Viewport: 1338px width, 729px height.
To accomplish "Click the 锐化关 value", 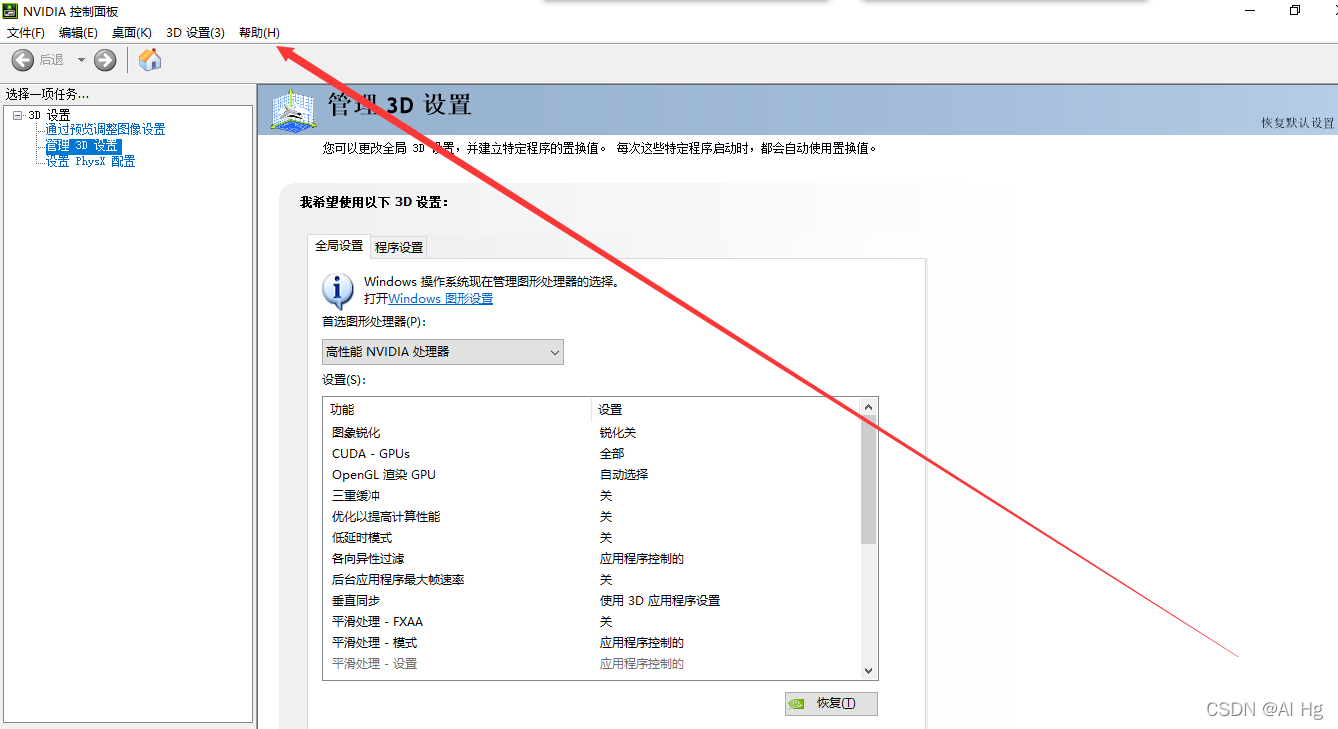I will click(618, 433).
